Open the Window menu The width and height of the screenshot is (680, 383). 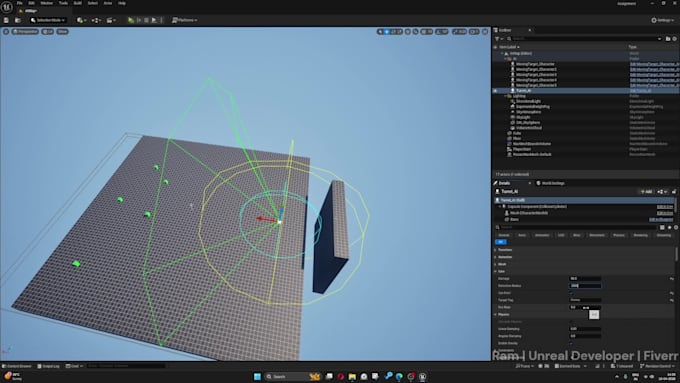[46, 3]
